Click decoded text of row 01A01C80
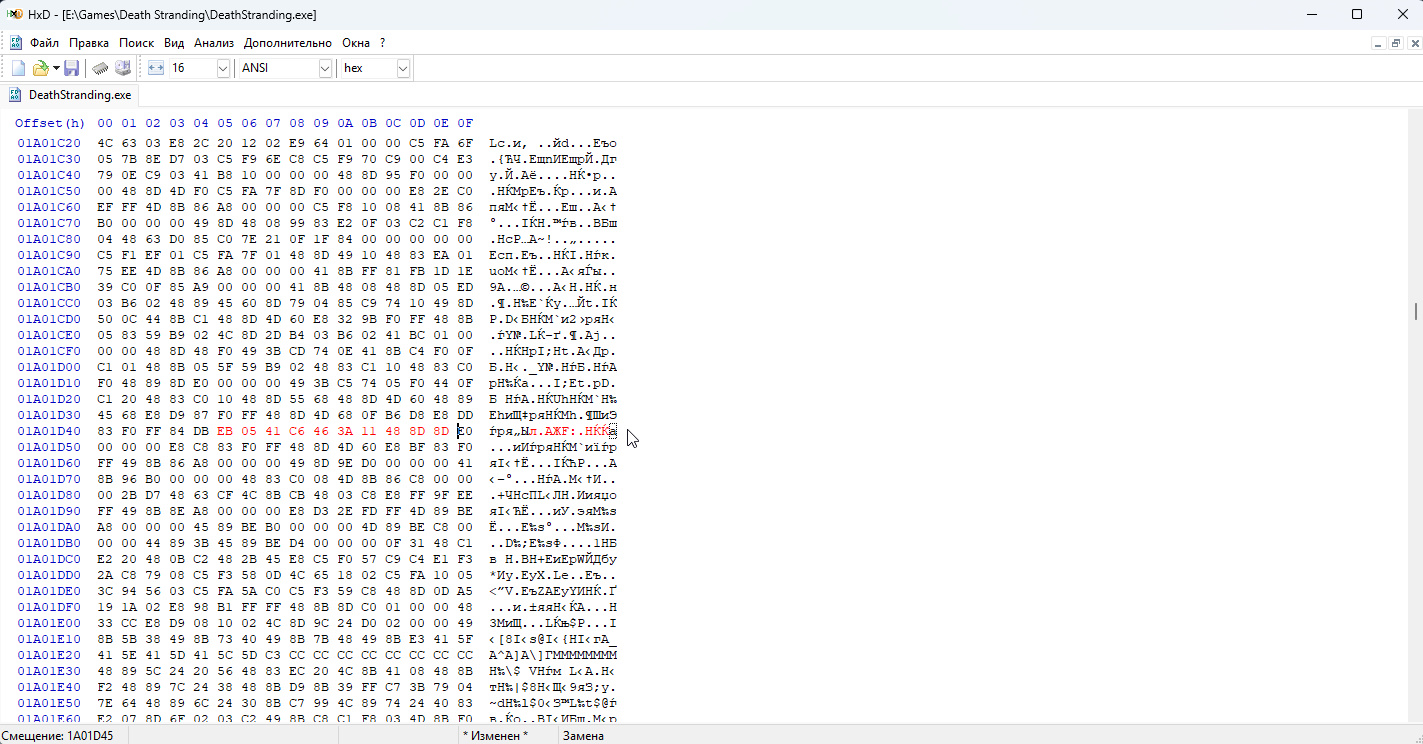This screenshot has width=1423, height=744. coord(553,239)
